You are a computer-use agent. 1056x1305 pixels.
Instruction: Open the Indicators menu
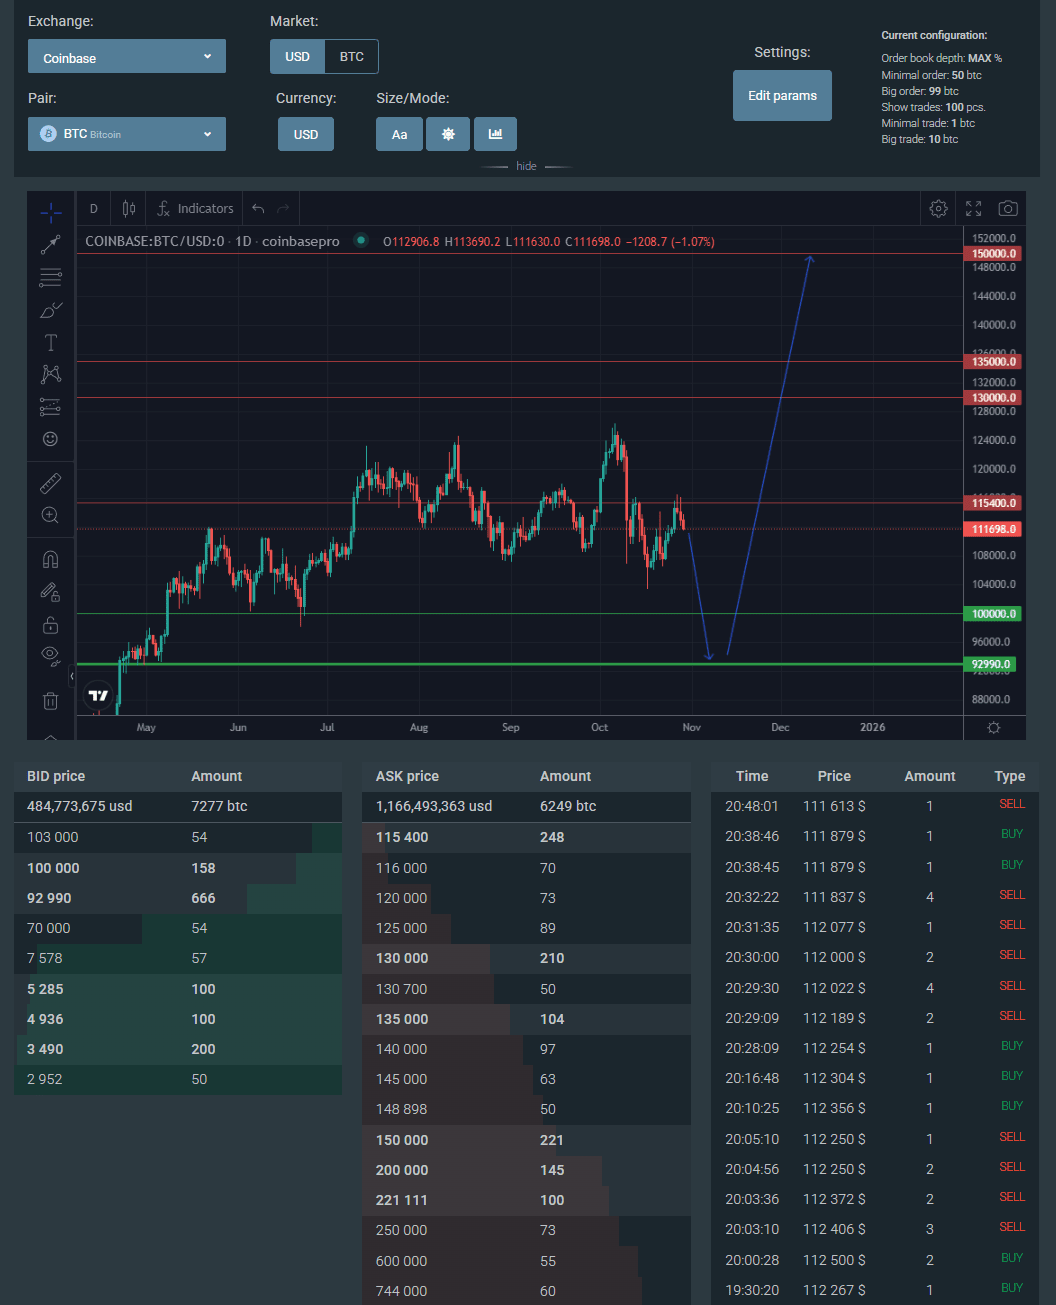195,209
